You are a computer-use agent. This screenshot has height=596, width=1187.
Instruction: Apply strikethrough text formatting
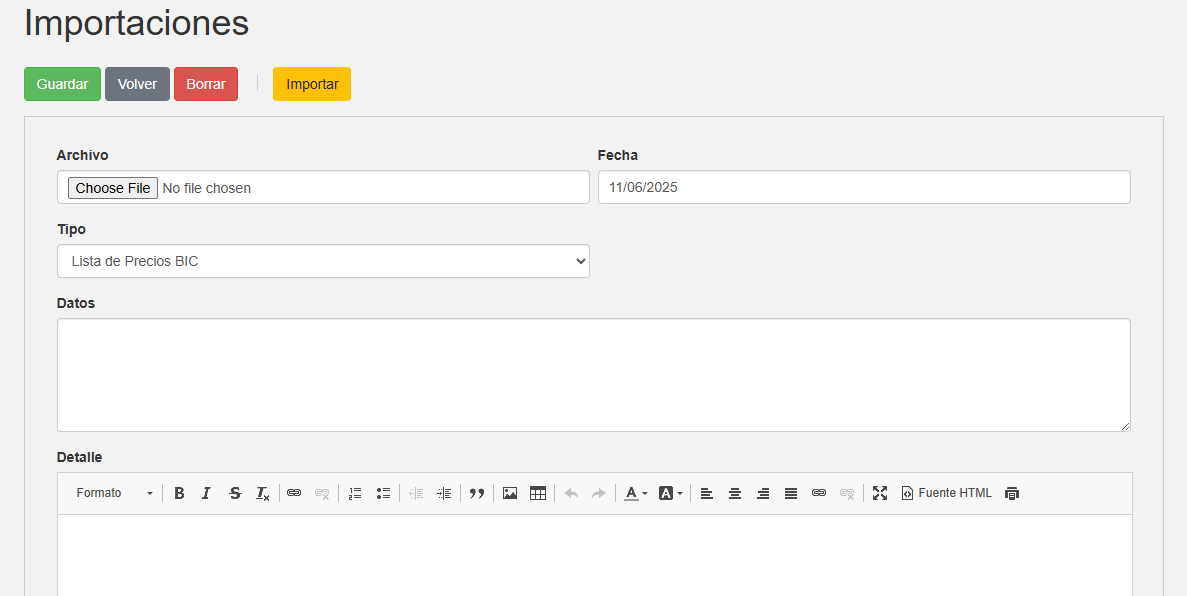tap(235, 493)
